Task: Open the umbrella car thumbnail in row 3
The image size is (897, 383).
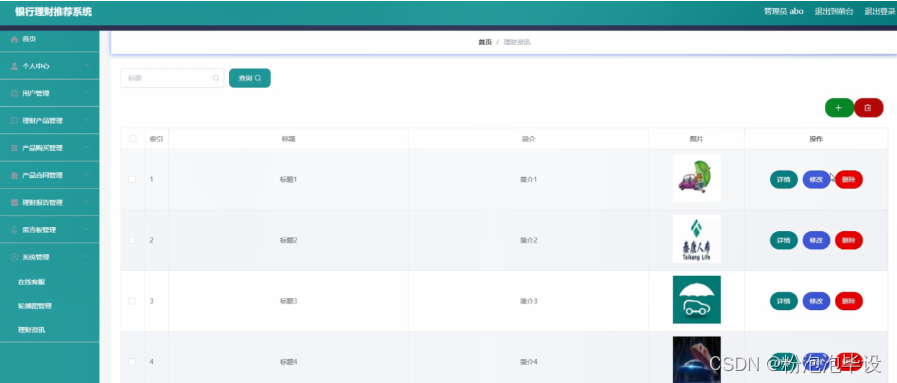Action: pos(696,300)
